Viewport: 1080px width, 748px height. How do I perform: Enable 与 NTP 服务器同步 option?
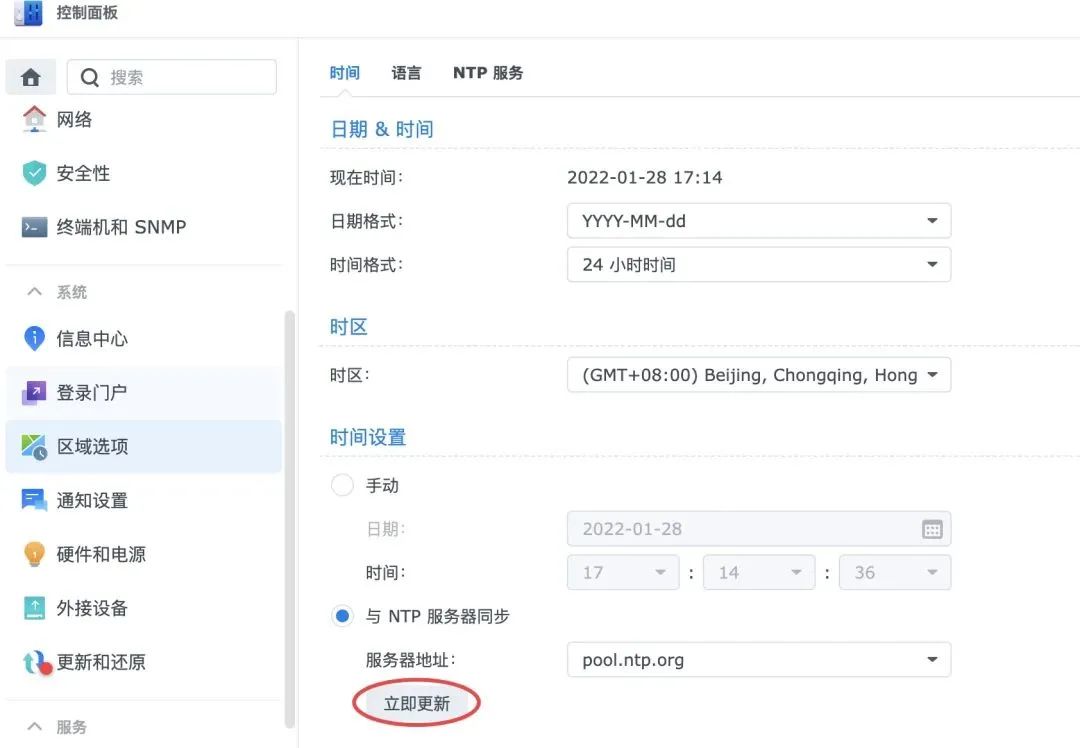click(340, 616)
